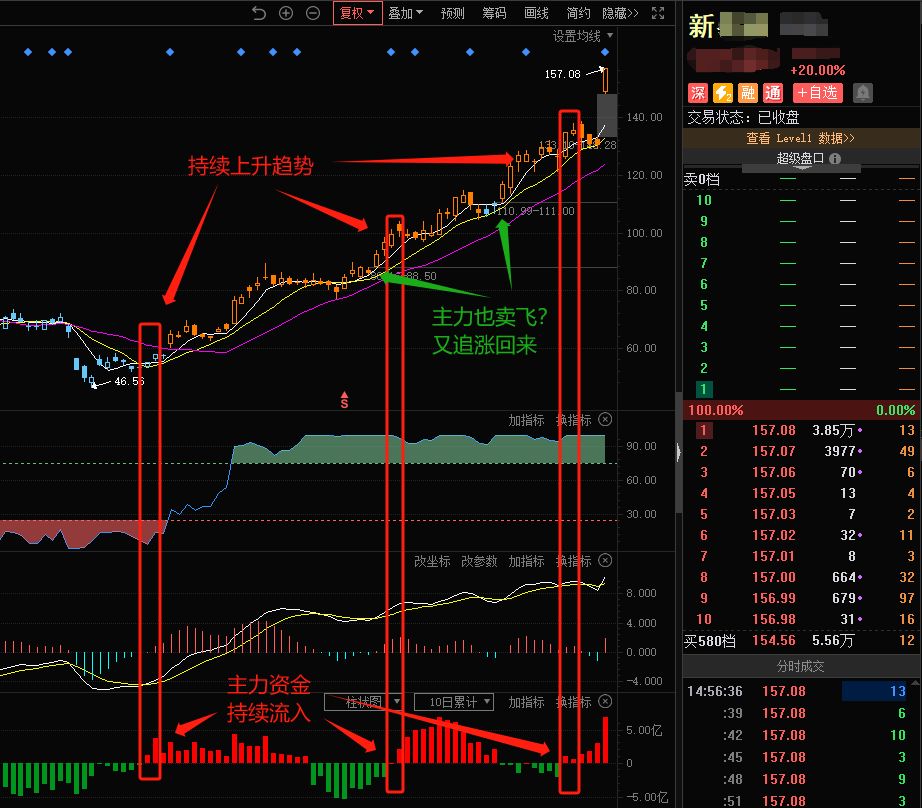Toggle full-screen chart with expand arrows icon
This screenshot has height=808, width=922.
pyautogui.click(x=658, y=13)
